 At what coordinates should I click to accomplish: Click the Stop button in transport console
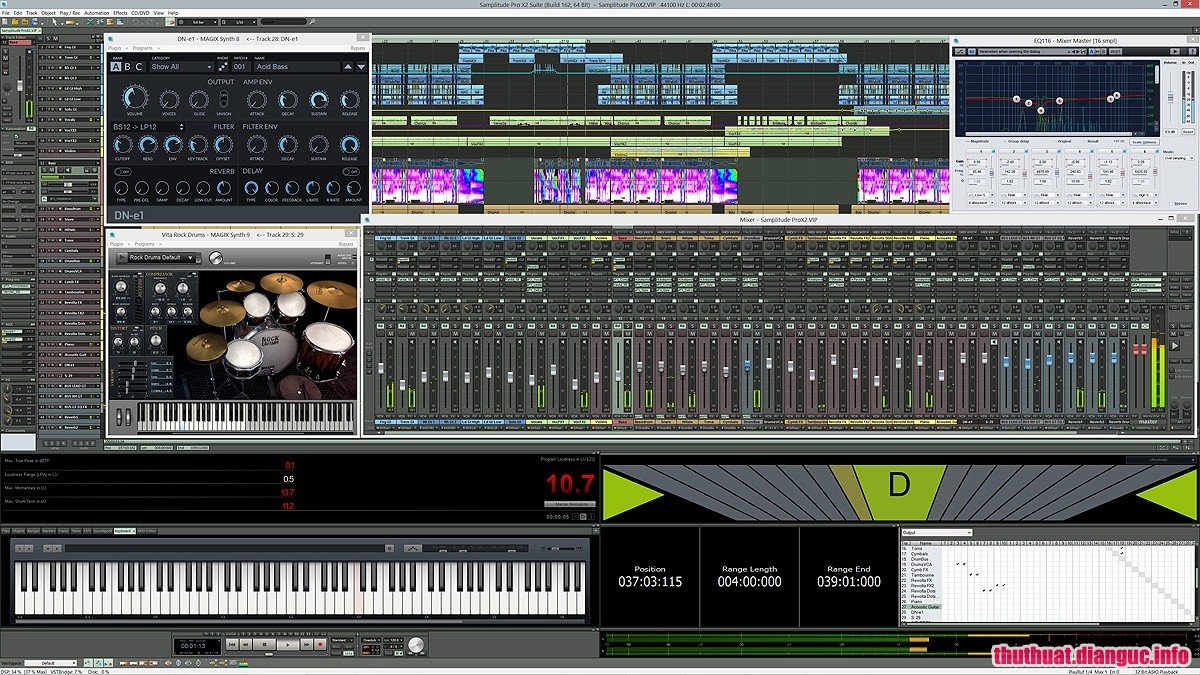pos(264,645)
